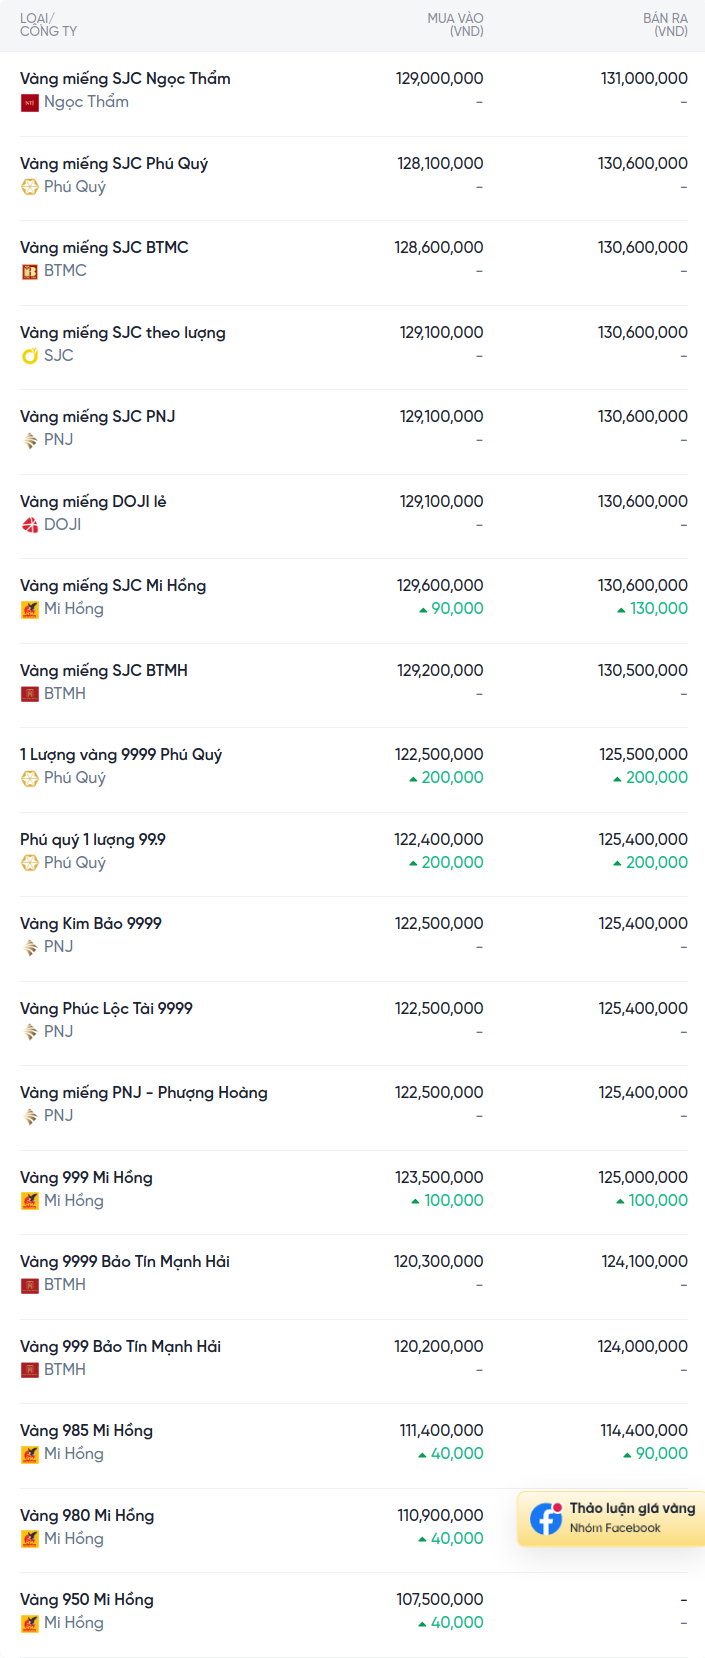This screenshot has width=705, height=1658.
Task: Click Mi Hồng logo under Vàng 985
Action: (x=30, y=1454)
